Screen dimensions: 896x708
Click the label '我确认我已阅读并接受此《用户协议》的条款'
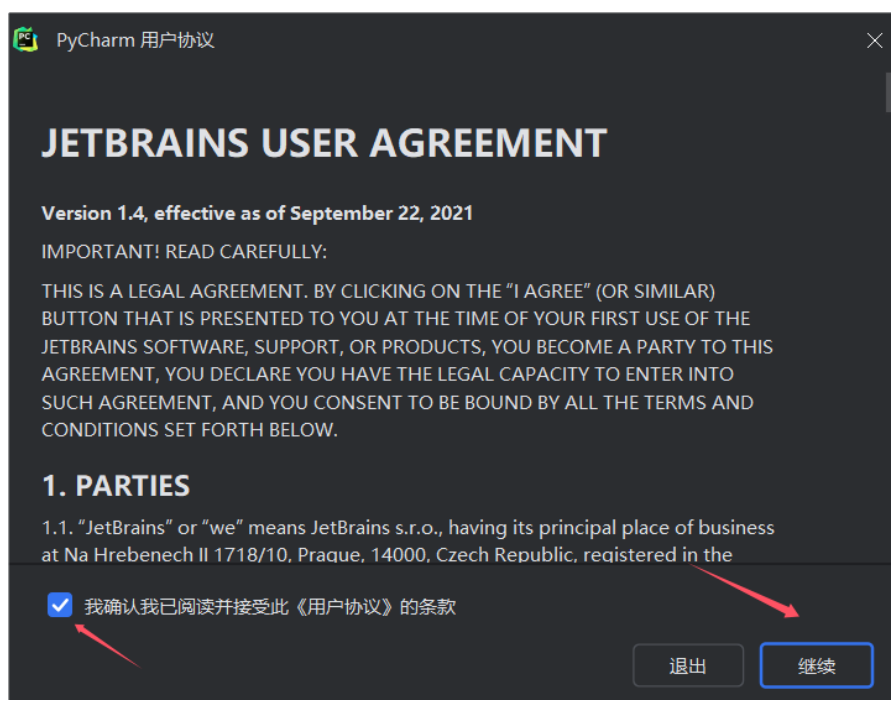click(x=270, y=606)
